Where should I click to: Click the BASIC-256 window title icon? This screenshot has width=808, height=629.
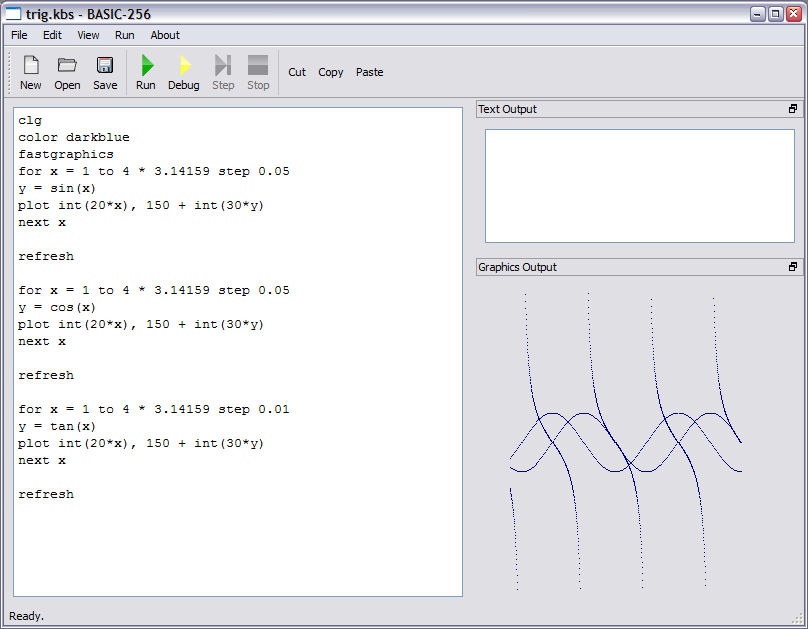coord(13,14)
